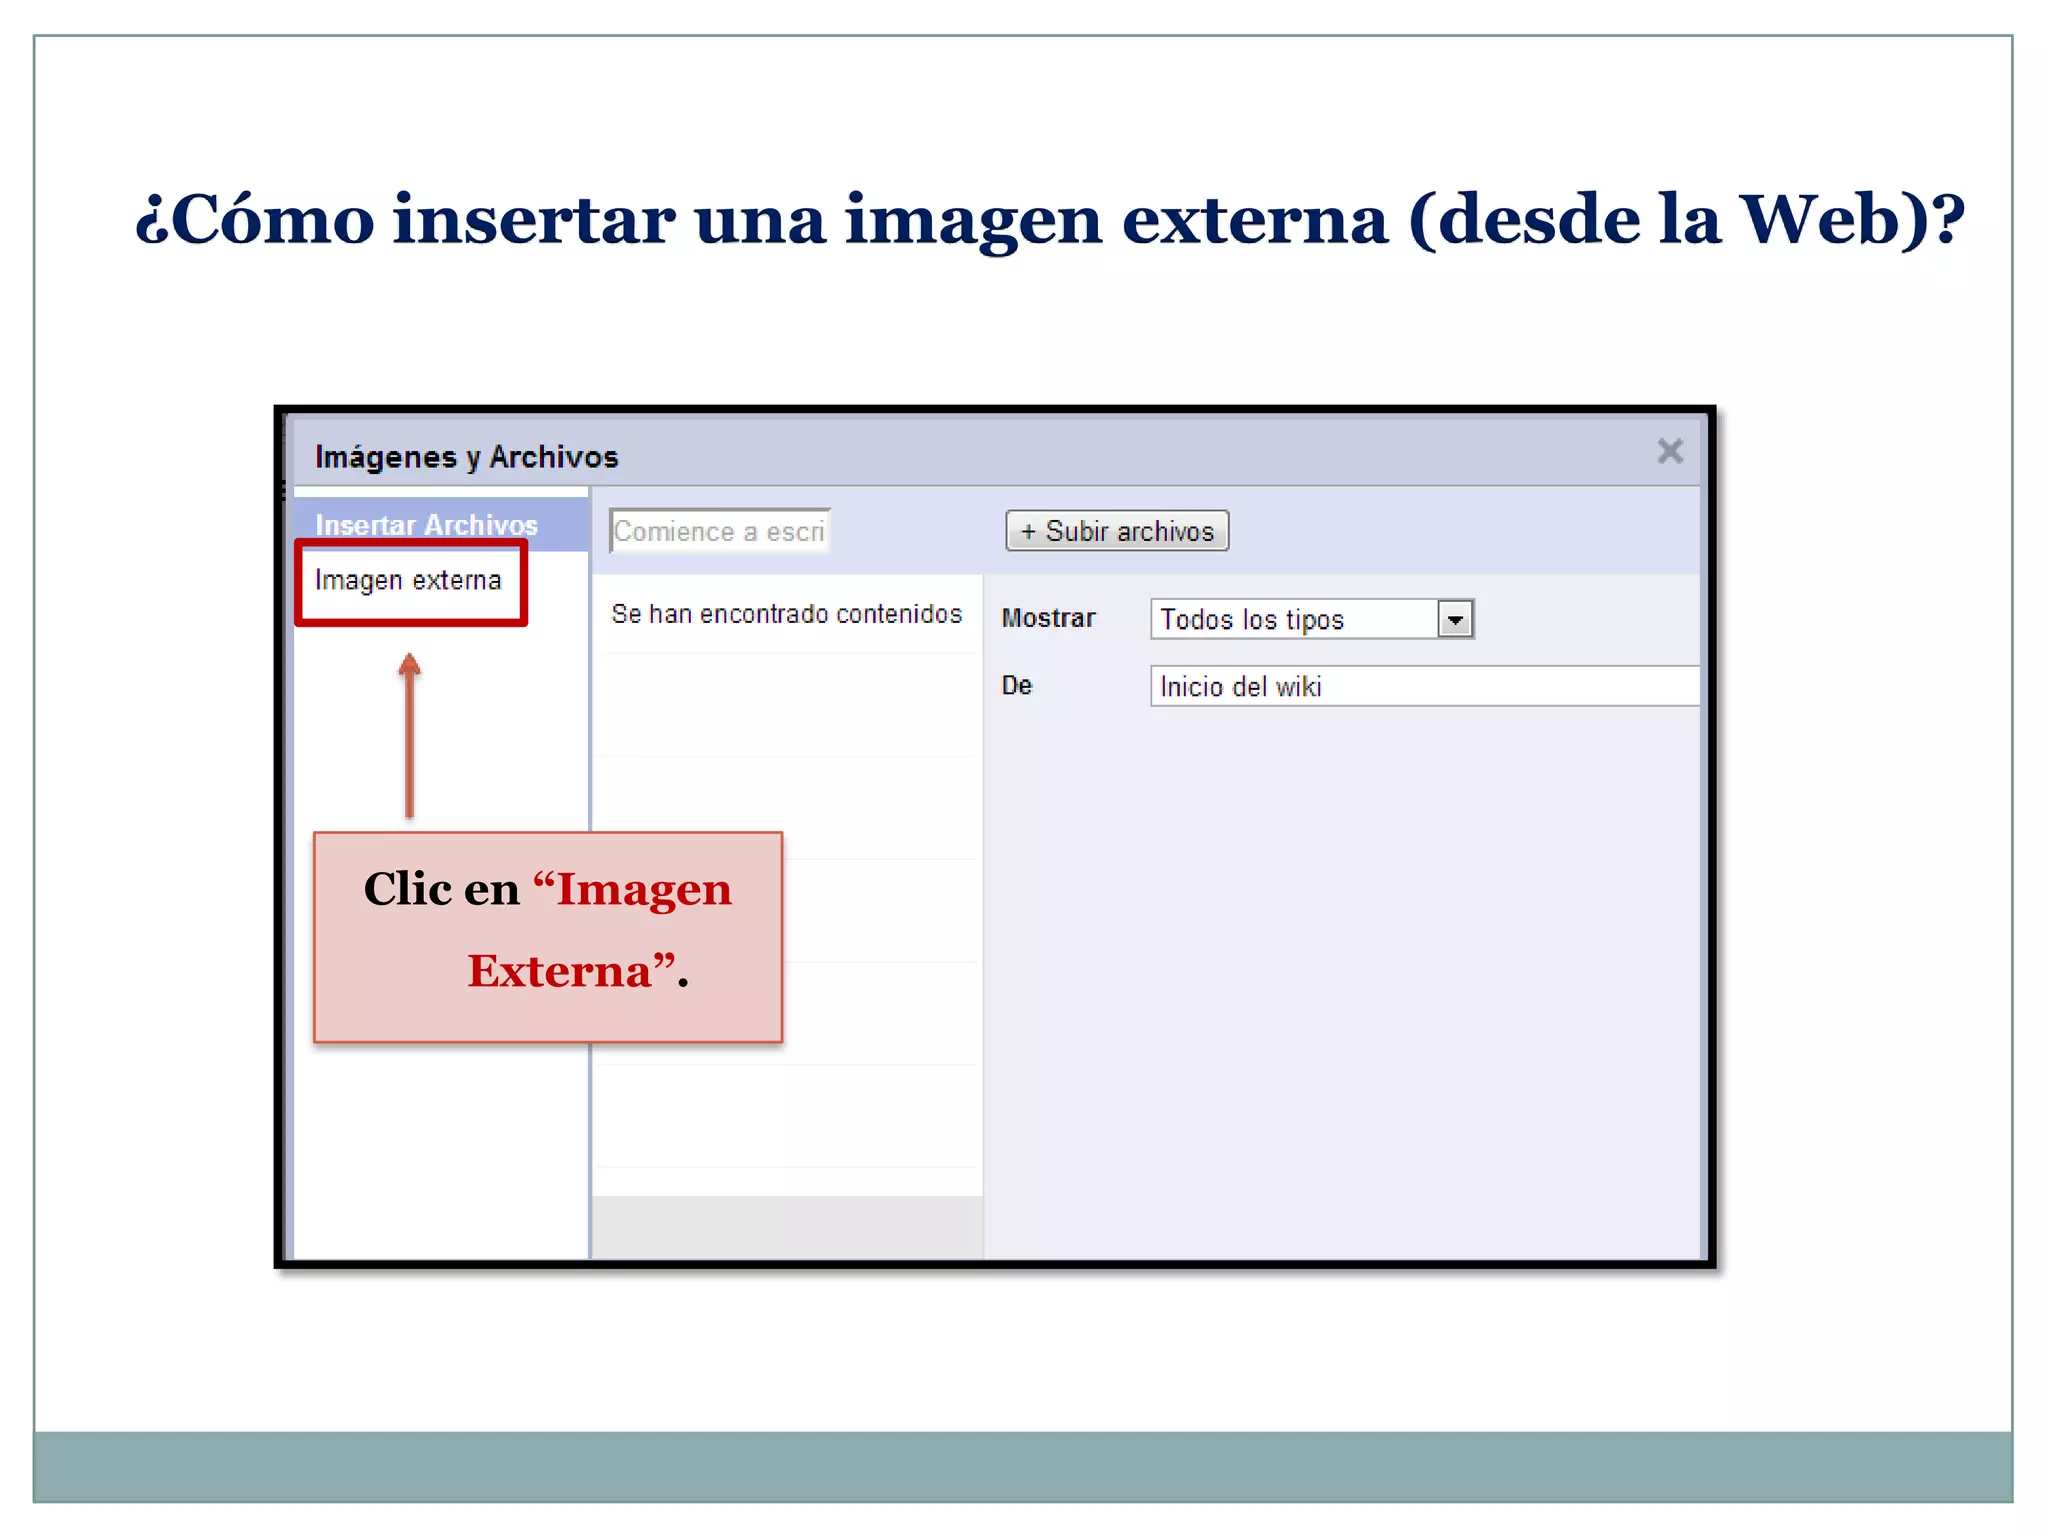Click the Mostrar label
This screenshot has height=1536, width=2048.
pyautogui.click(x=1048, y=618)
